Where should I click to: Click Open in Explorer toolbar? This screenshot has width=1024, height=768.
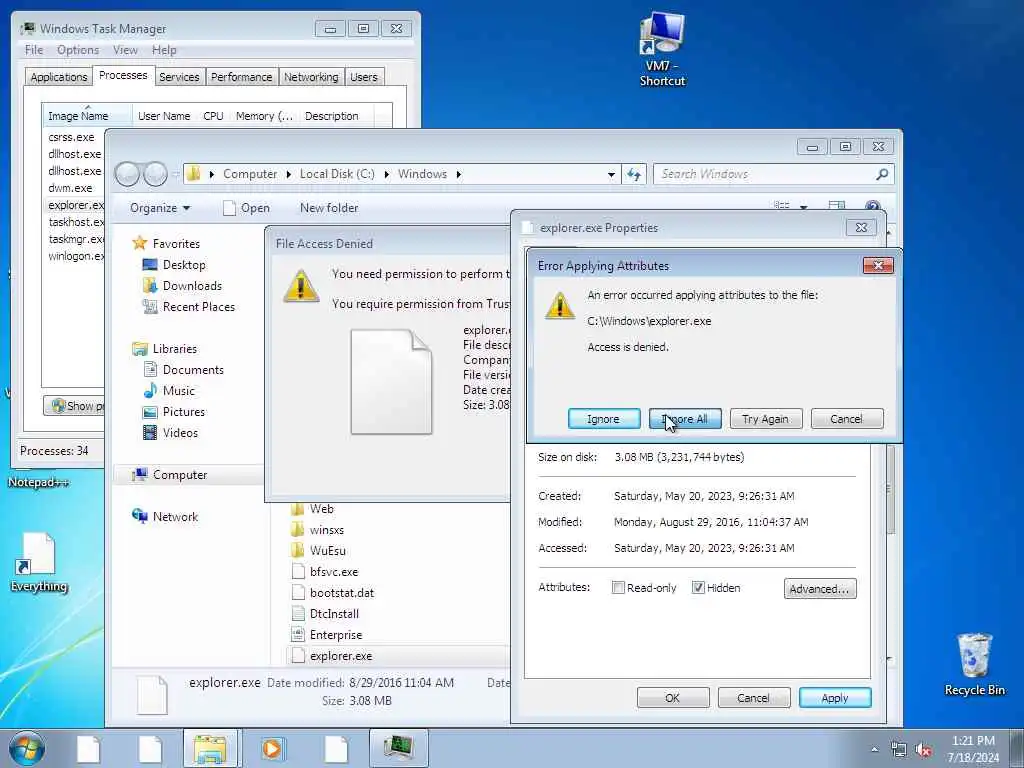coord(246,208)
